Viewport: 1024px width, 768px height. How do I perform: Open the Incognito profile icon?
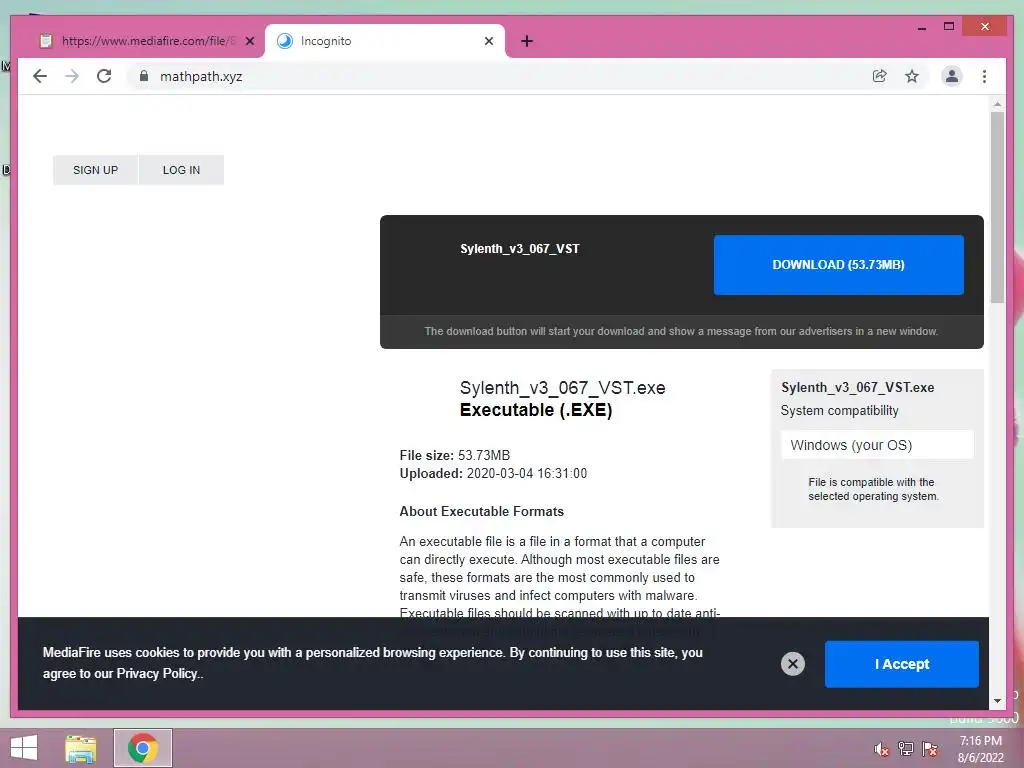[x=952, y=76]
